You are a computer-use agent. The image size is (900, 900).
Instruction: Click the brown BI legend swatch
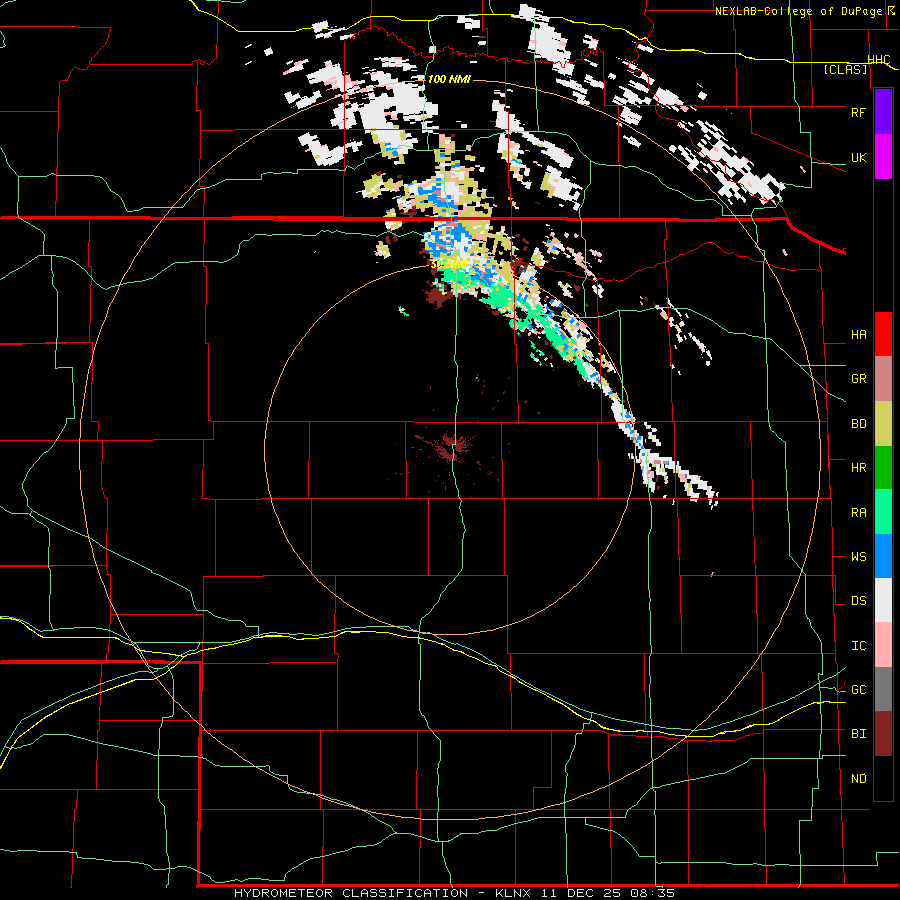(x=883, y=733)
